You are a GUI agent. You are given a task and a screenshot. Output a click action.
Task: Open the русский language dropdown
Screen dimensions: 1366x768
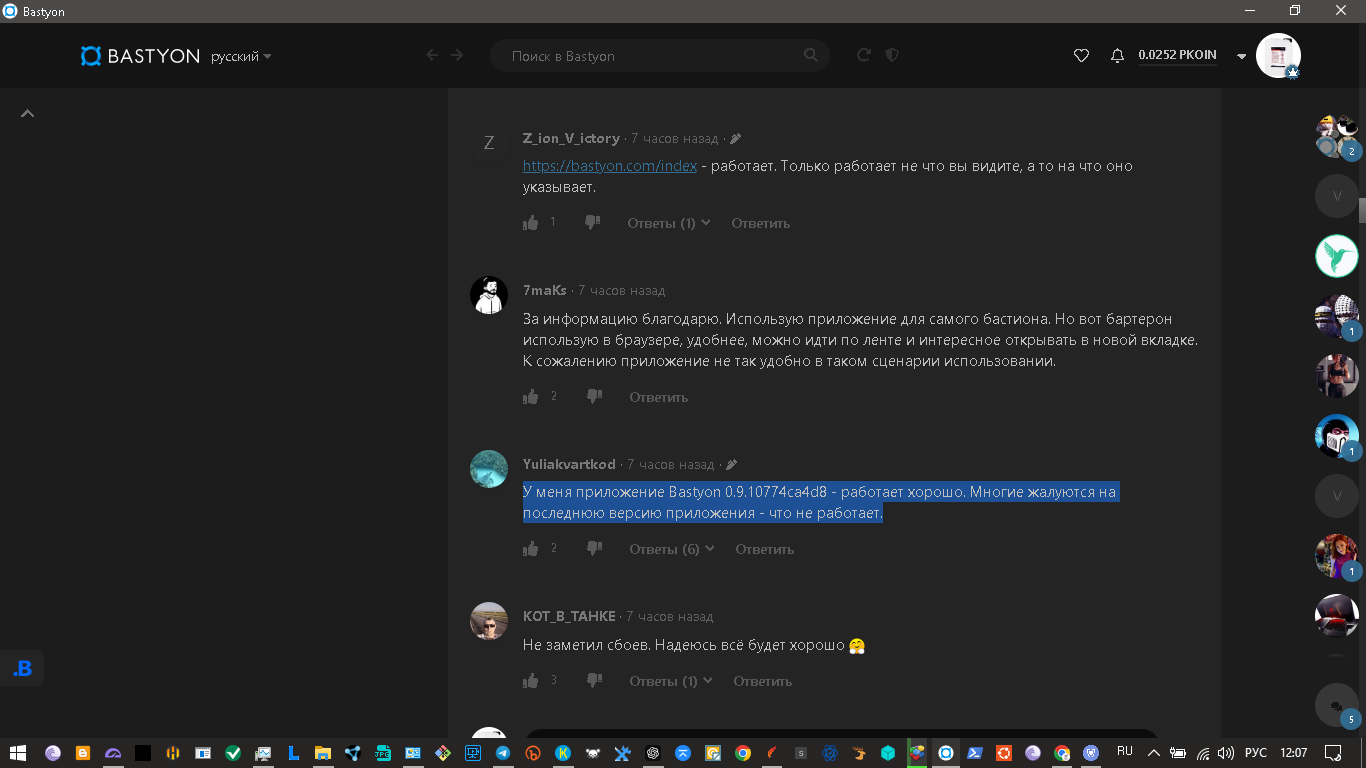click(x=241, y=57)
